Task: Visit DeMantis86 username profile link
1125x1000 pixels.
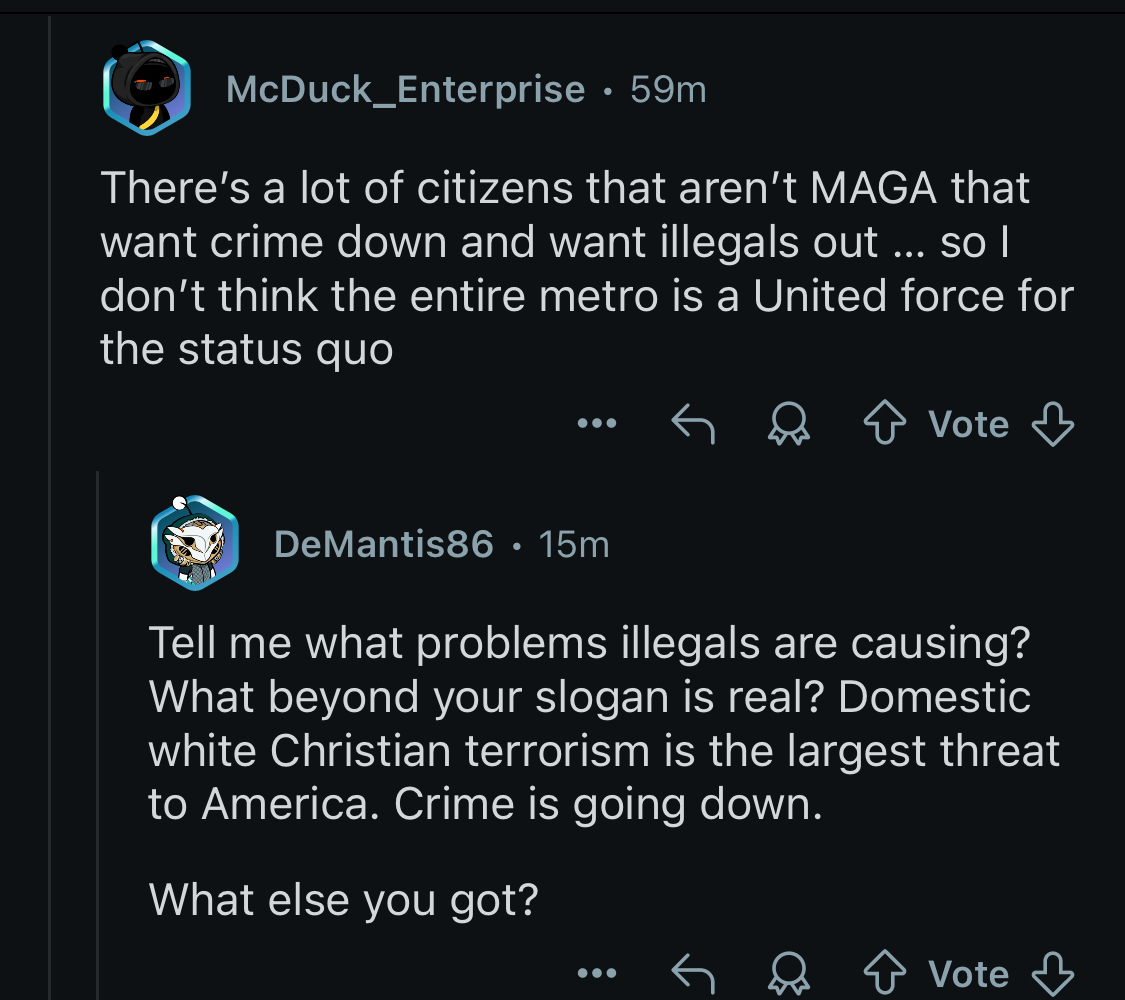Action: point(383,544)
